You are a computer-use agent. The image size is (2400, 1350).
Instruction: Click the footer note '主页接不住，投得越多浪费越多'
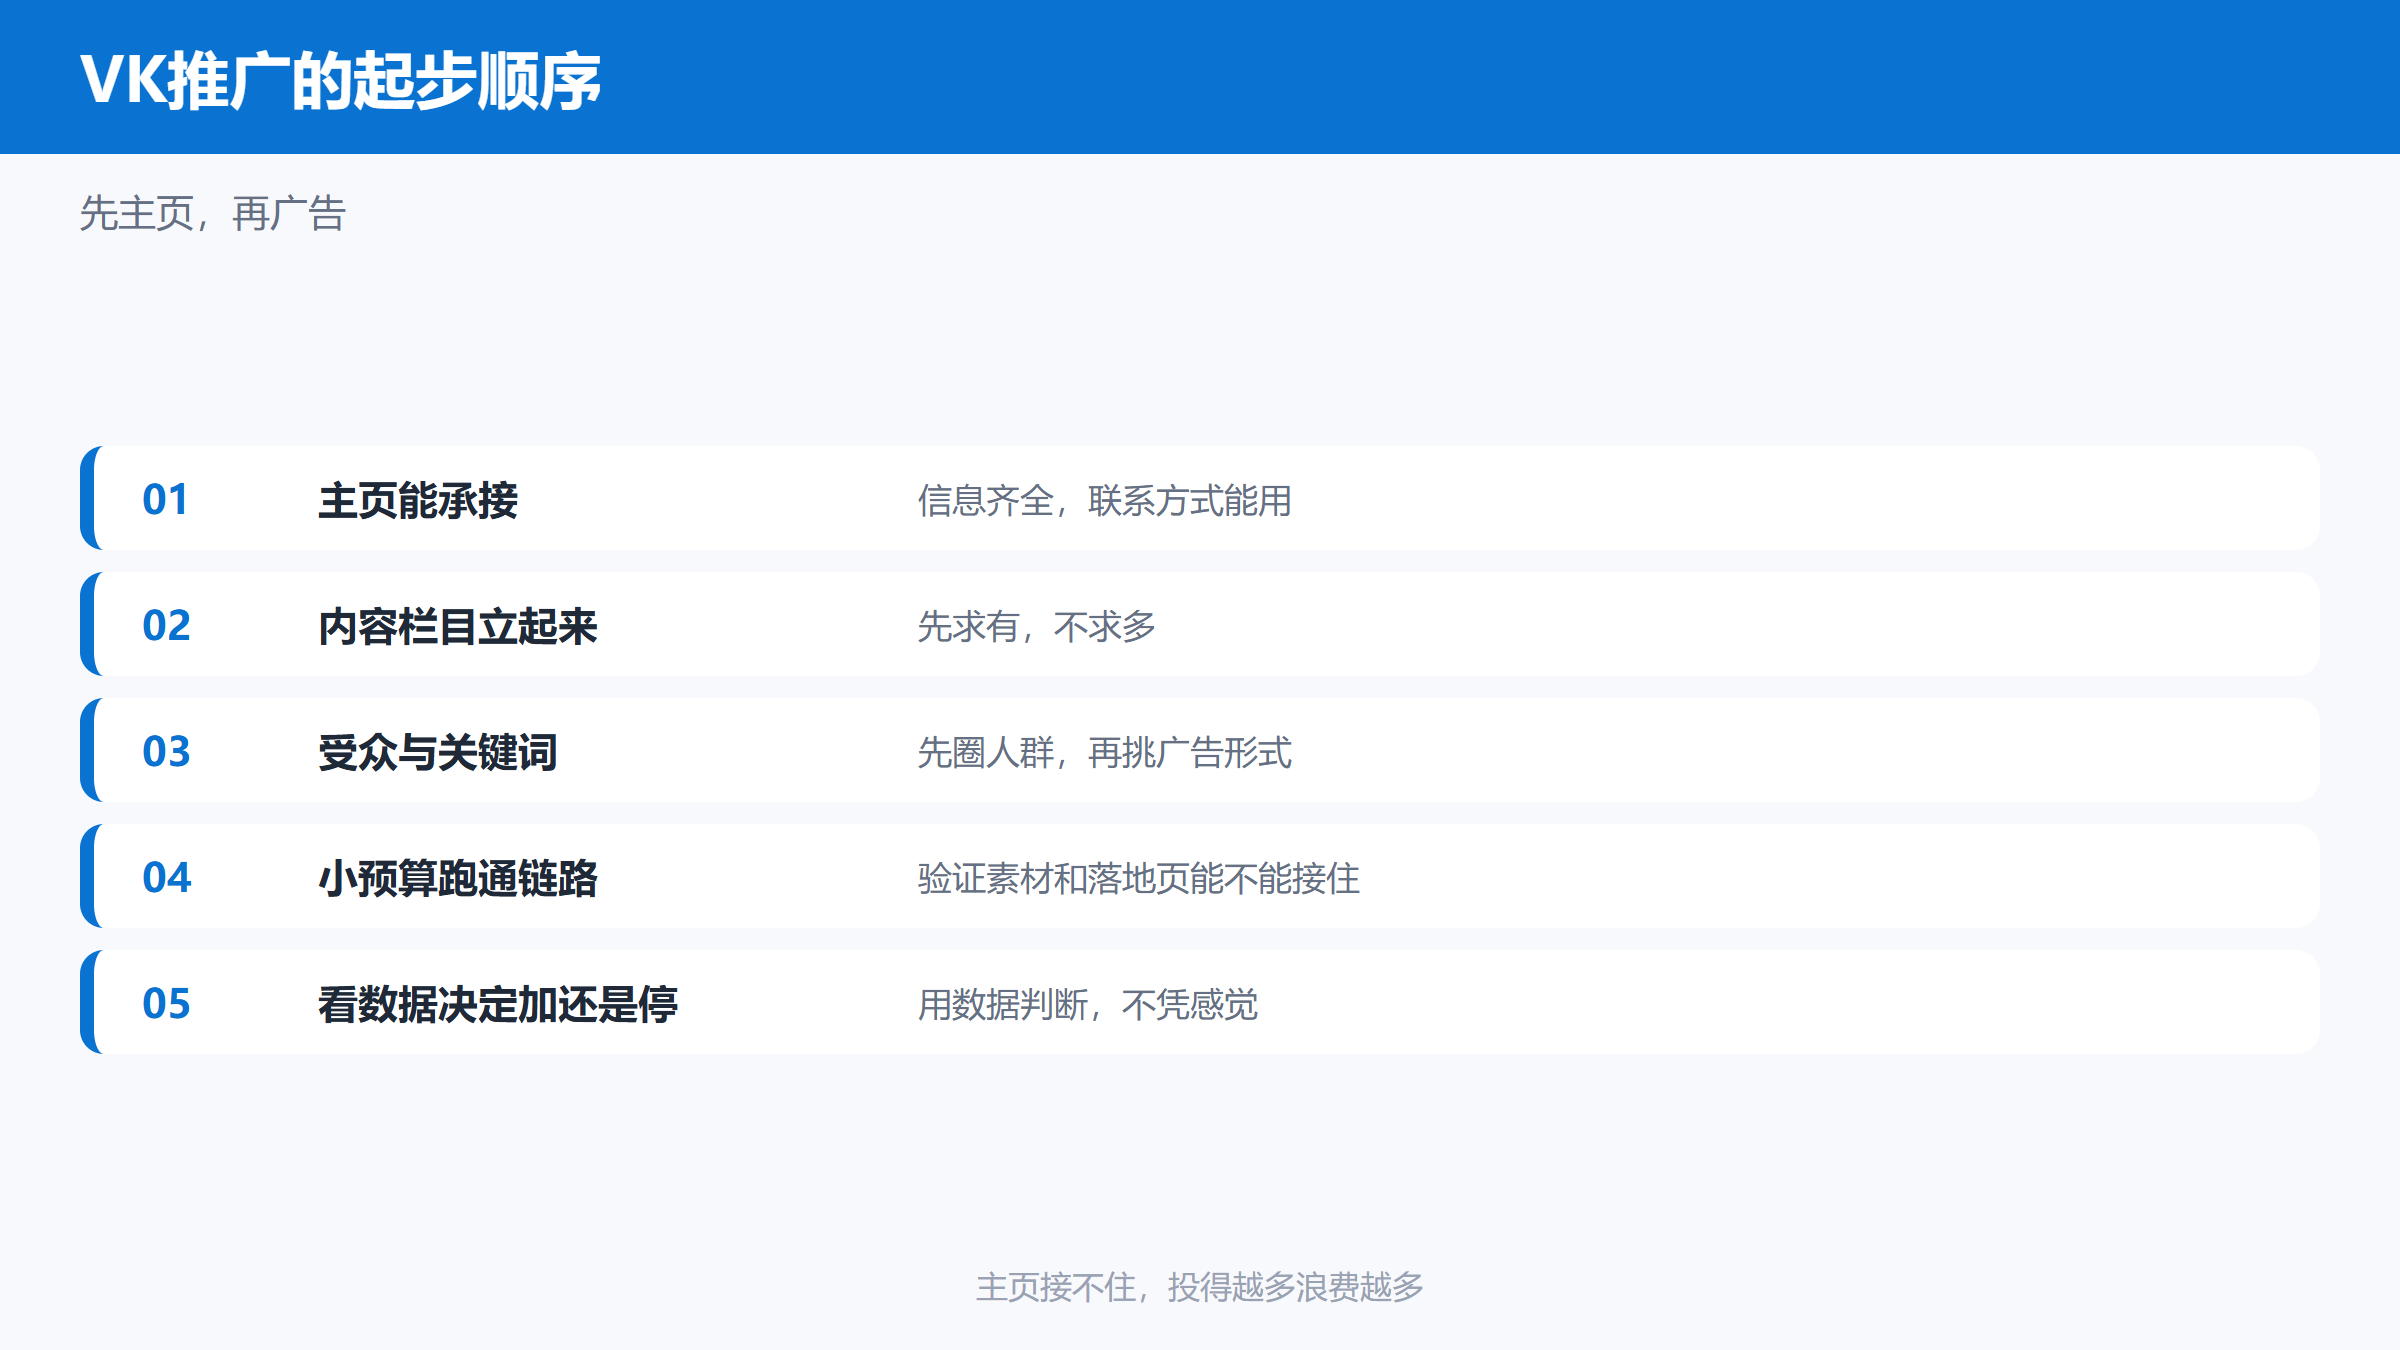pyautogui.click(x=1200, y=1287)
